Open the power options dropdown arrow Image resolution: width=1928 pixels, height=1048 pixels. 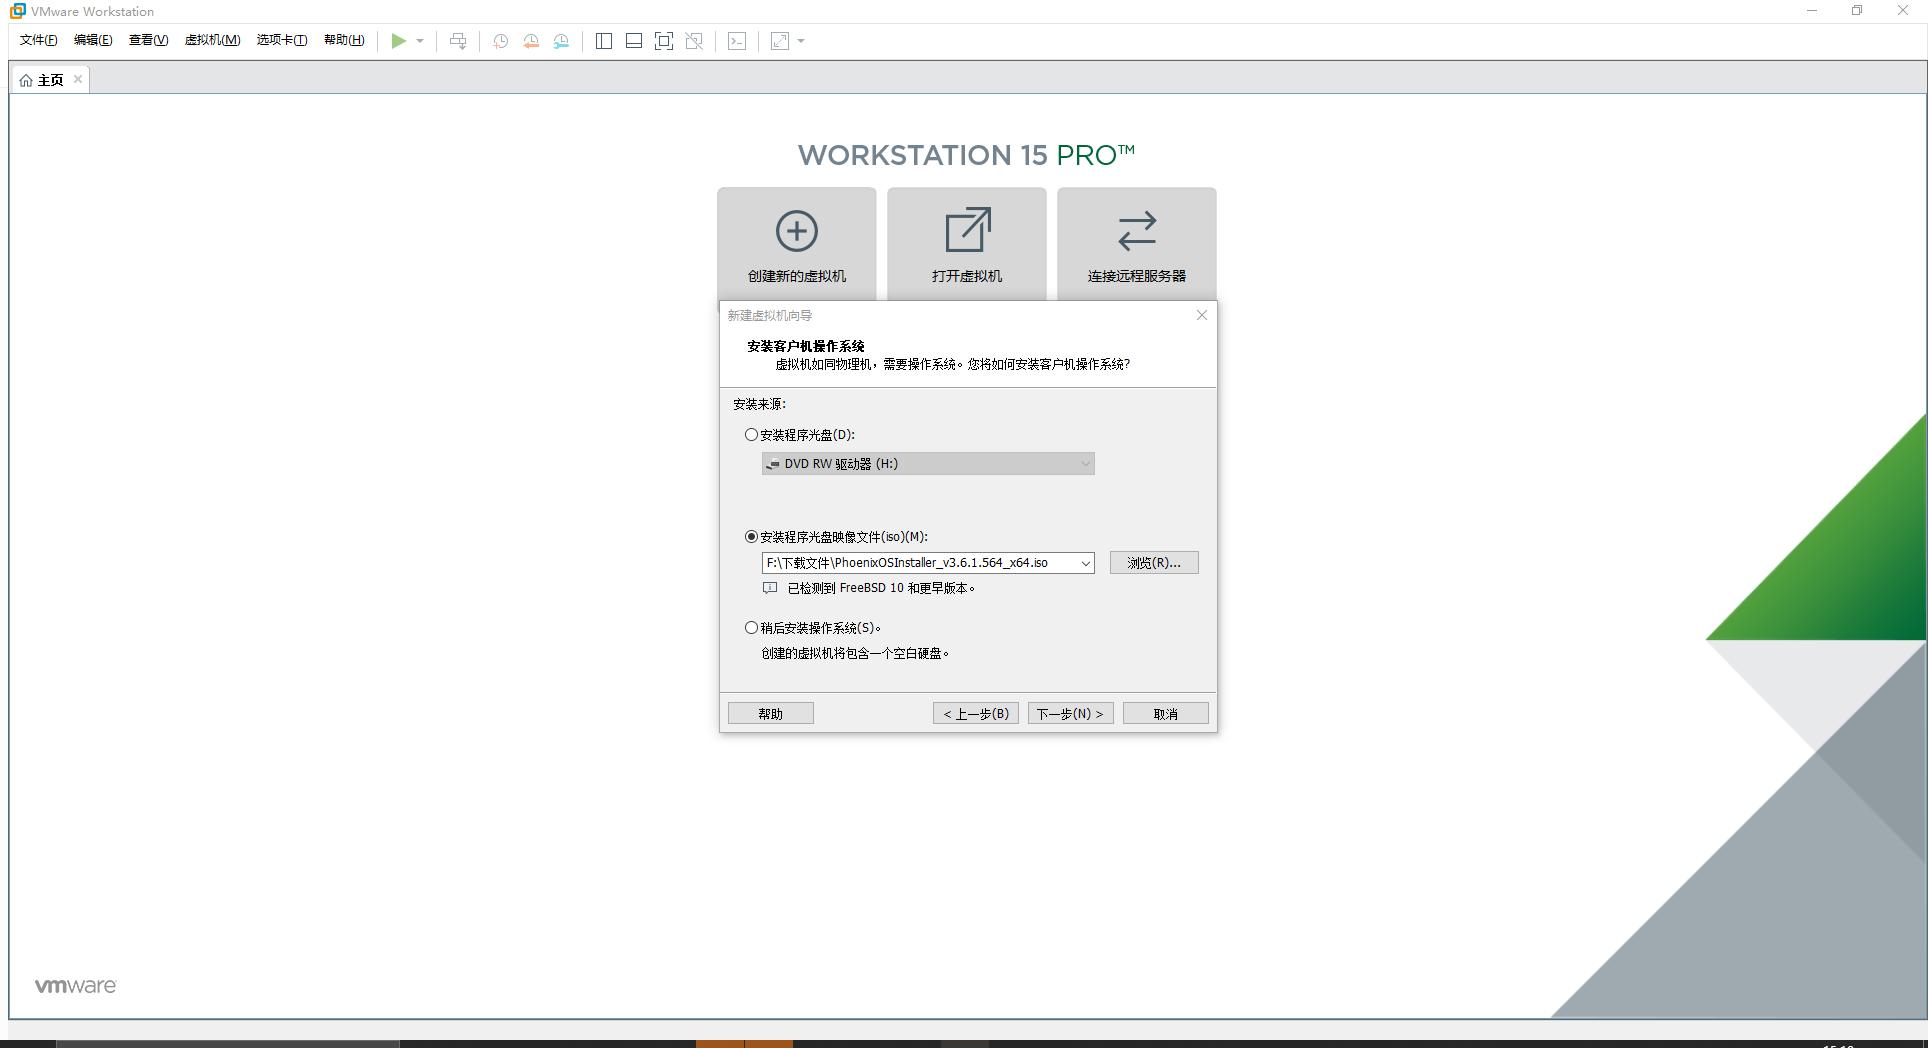click(x=420, y=41)
